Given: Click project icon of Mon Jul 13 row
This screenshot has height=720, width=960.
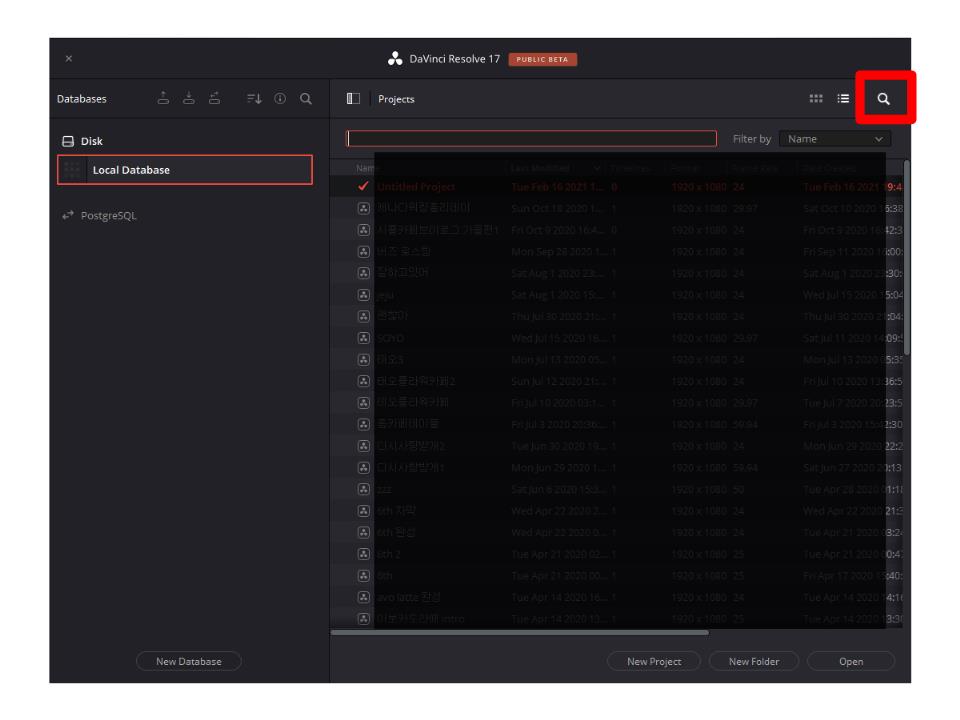Looking at the screenshot, I should coord(364,359).
